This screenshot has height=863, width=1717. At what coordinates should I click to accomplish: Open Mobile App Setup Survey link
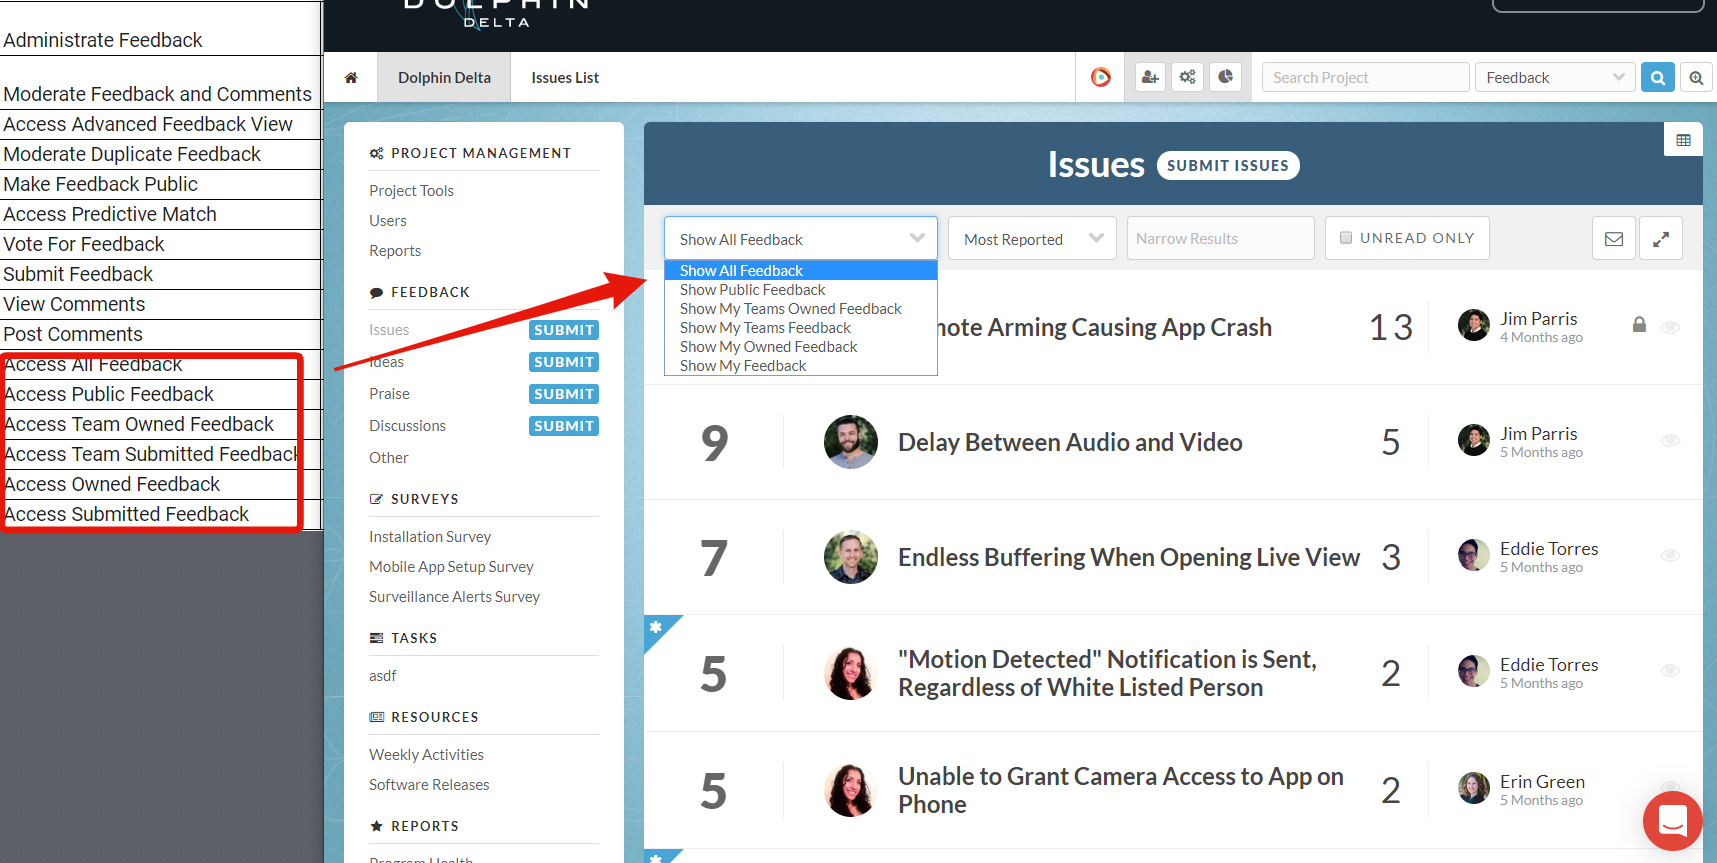point(451,566)
